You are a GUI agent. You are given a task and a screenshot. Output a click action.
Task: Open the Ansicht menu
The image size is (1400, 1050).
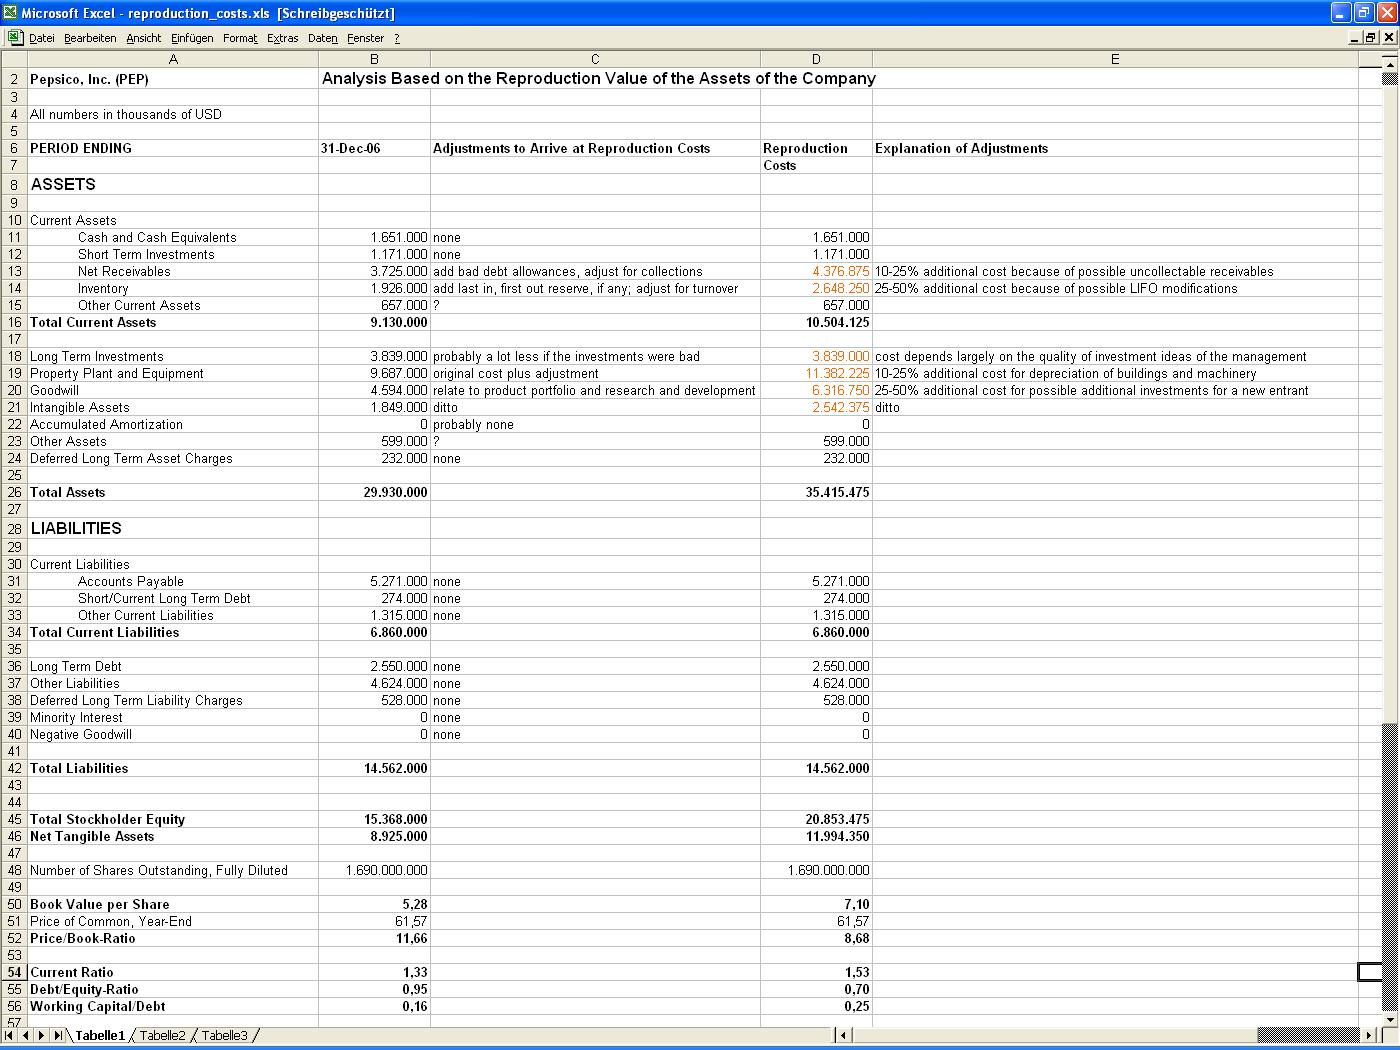pos(144,38)
